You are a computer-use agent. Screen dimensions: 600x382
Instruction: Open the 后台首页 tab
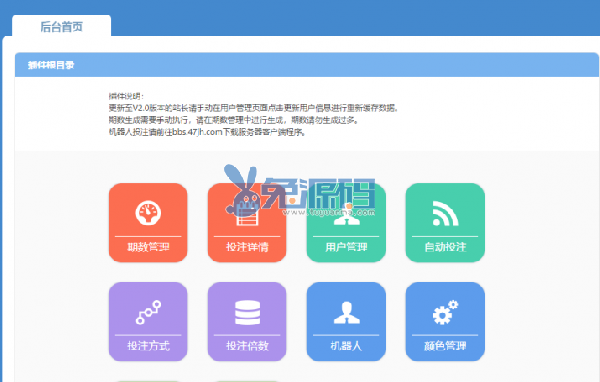tap(62, 26)
